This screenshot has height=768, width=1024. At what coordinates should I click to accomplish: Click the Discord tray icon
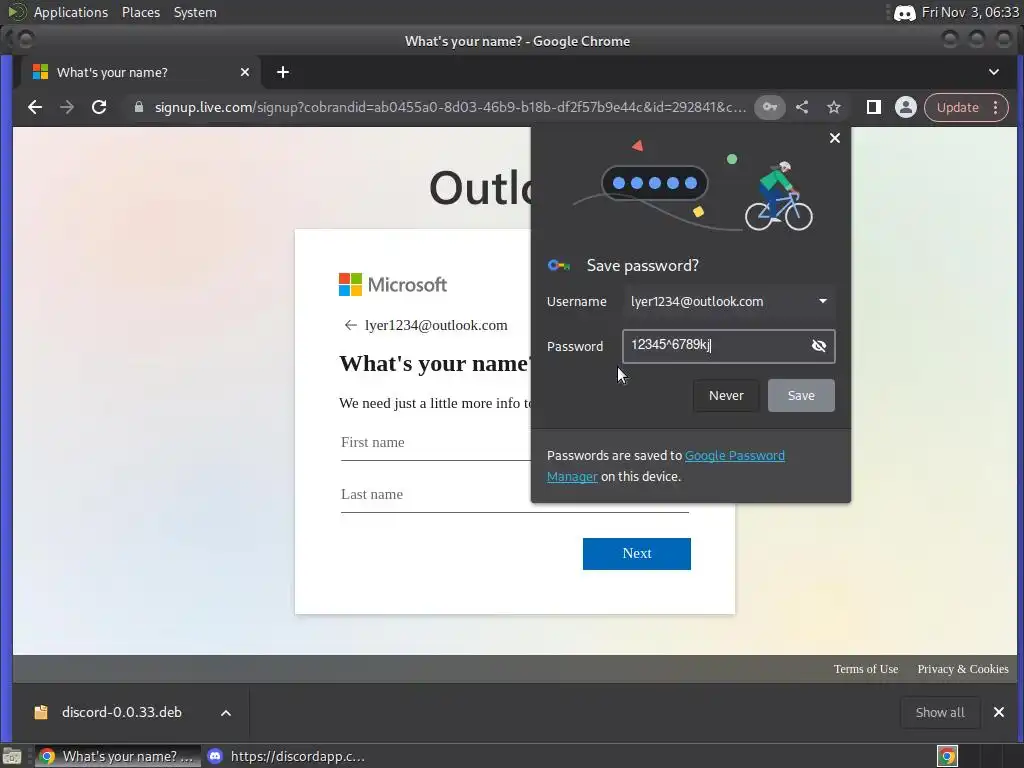(x=904, y=12)
